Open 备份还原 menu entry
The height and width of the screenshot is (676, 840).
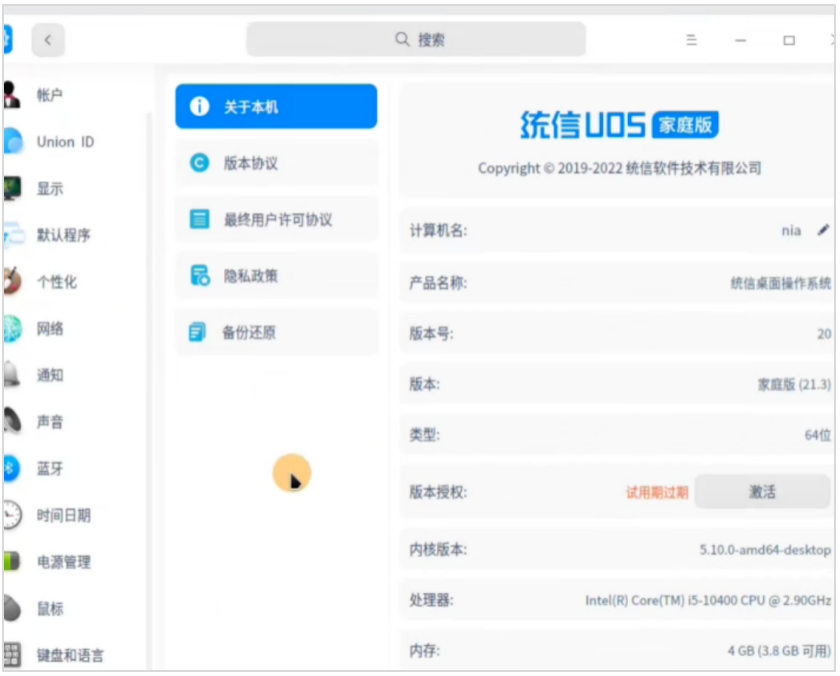coord(276,332)
